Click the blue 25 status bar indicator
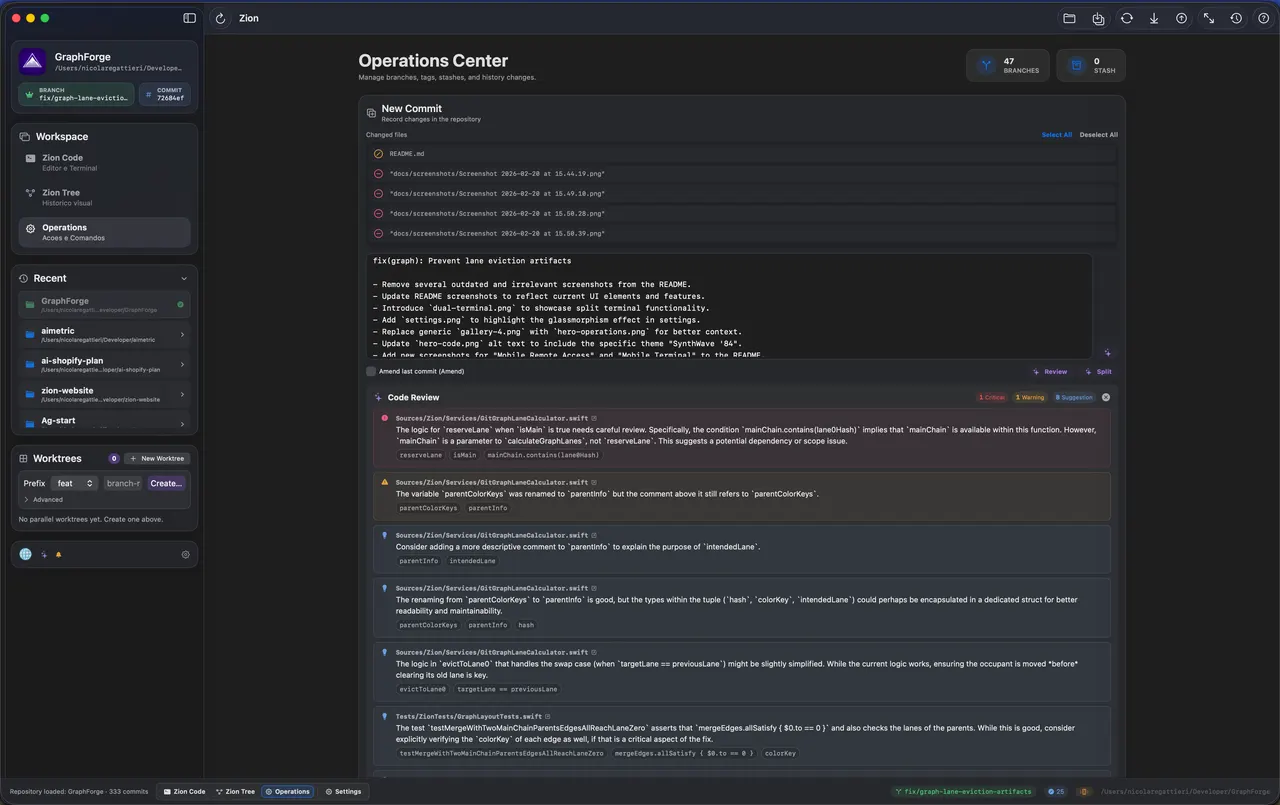Image resolution: width=1280 pixels, height=805 pixels. (1056, 791)
